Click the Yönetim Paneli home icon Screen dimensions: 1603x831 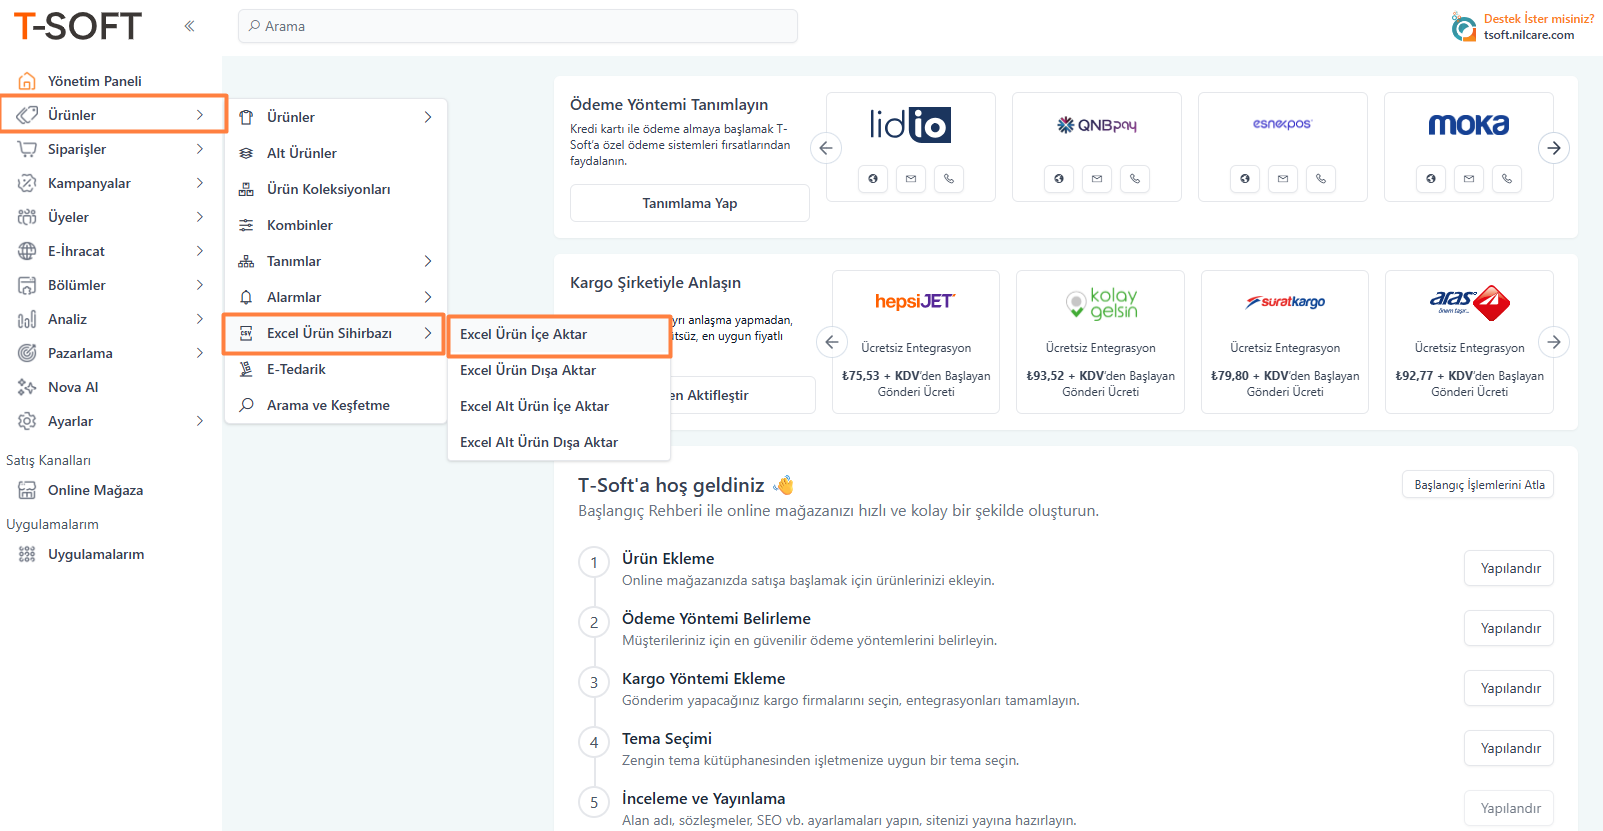click(27, 81)
